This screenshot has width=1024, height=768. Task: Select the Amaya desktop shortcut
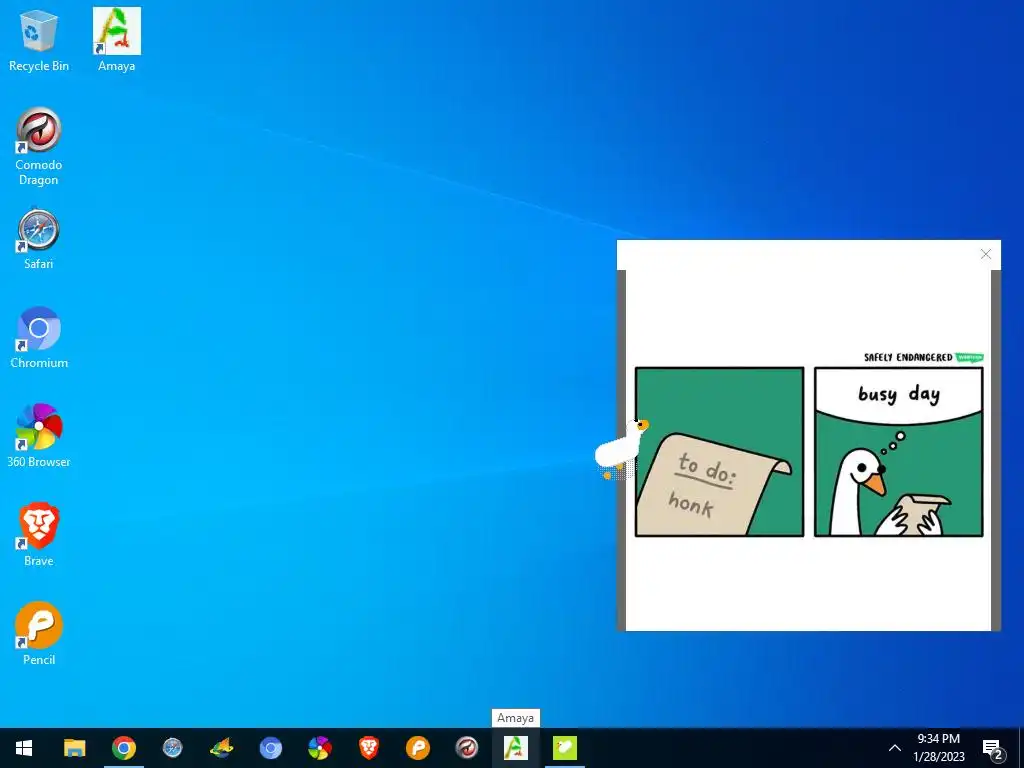pyautogui.click(x=116, y=40)
